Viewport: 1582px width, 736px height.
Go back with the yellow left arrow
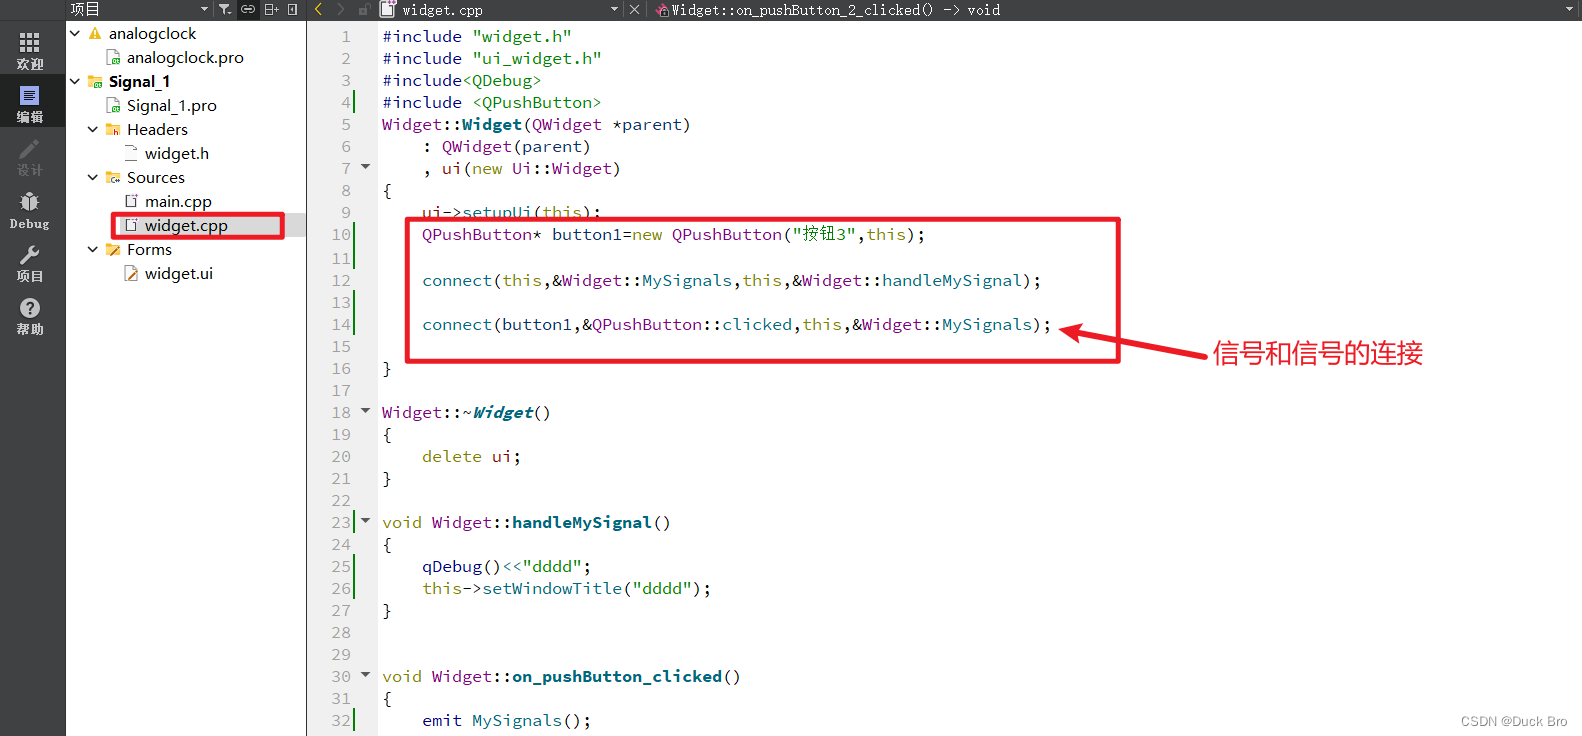pyautogui.click(x=318, y=9)
